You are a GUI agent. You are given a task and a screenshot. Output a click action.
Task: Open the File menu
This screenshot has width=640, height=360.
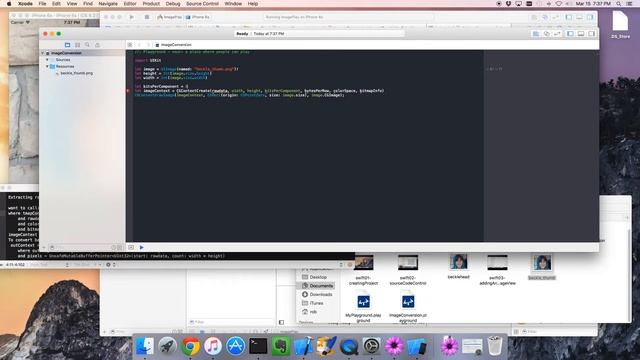[x=42, y=4]
